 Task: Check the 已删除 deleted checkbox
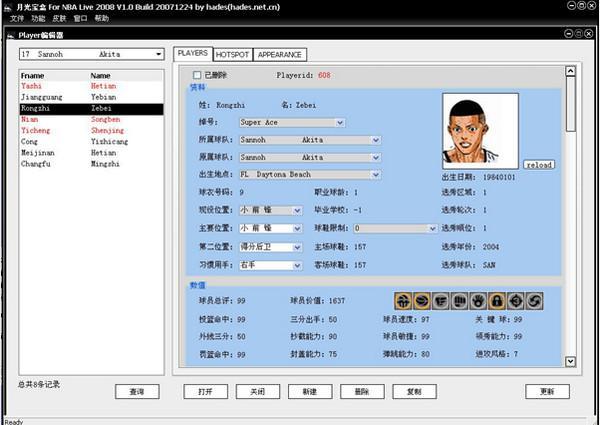point(197,75)
